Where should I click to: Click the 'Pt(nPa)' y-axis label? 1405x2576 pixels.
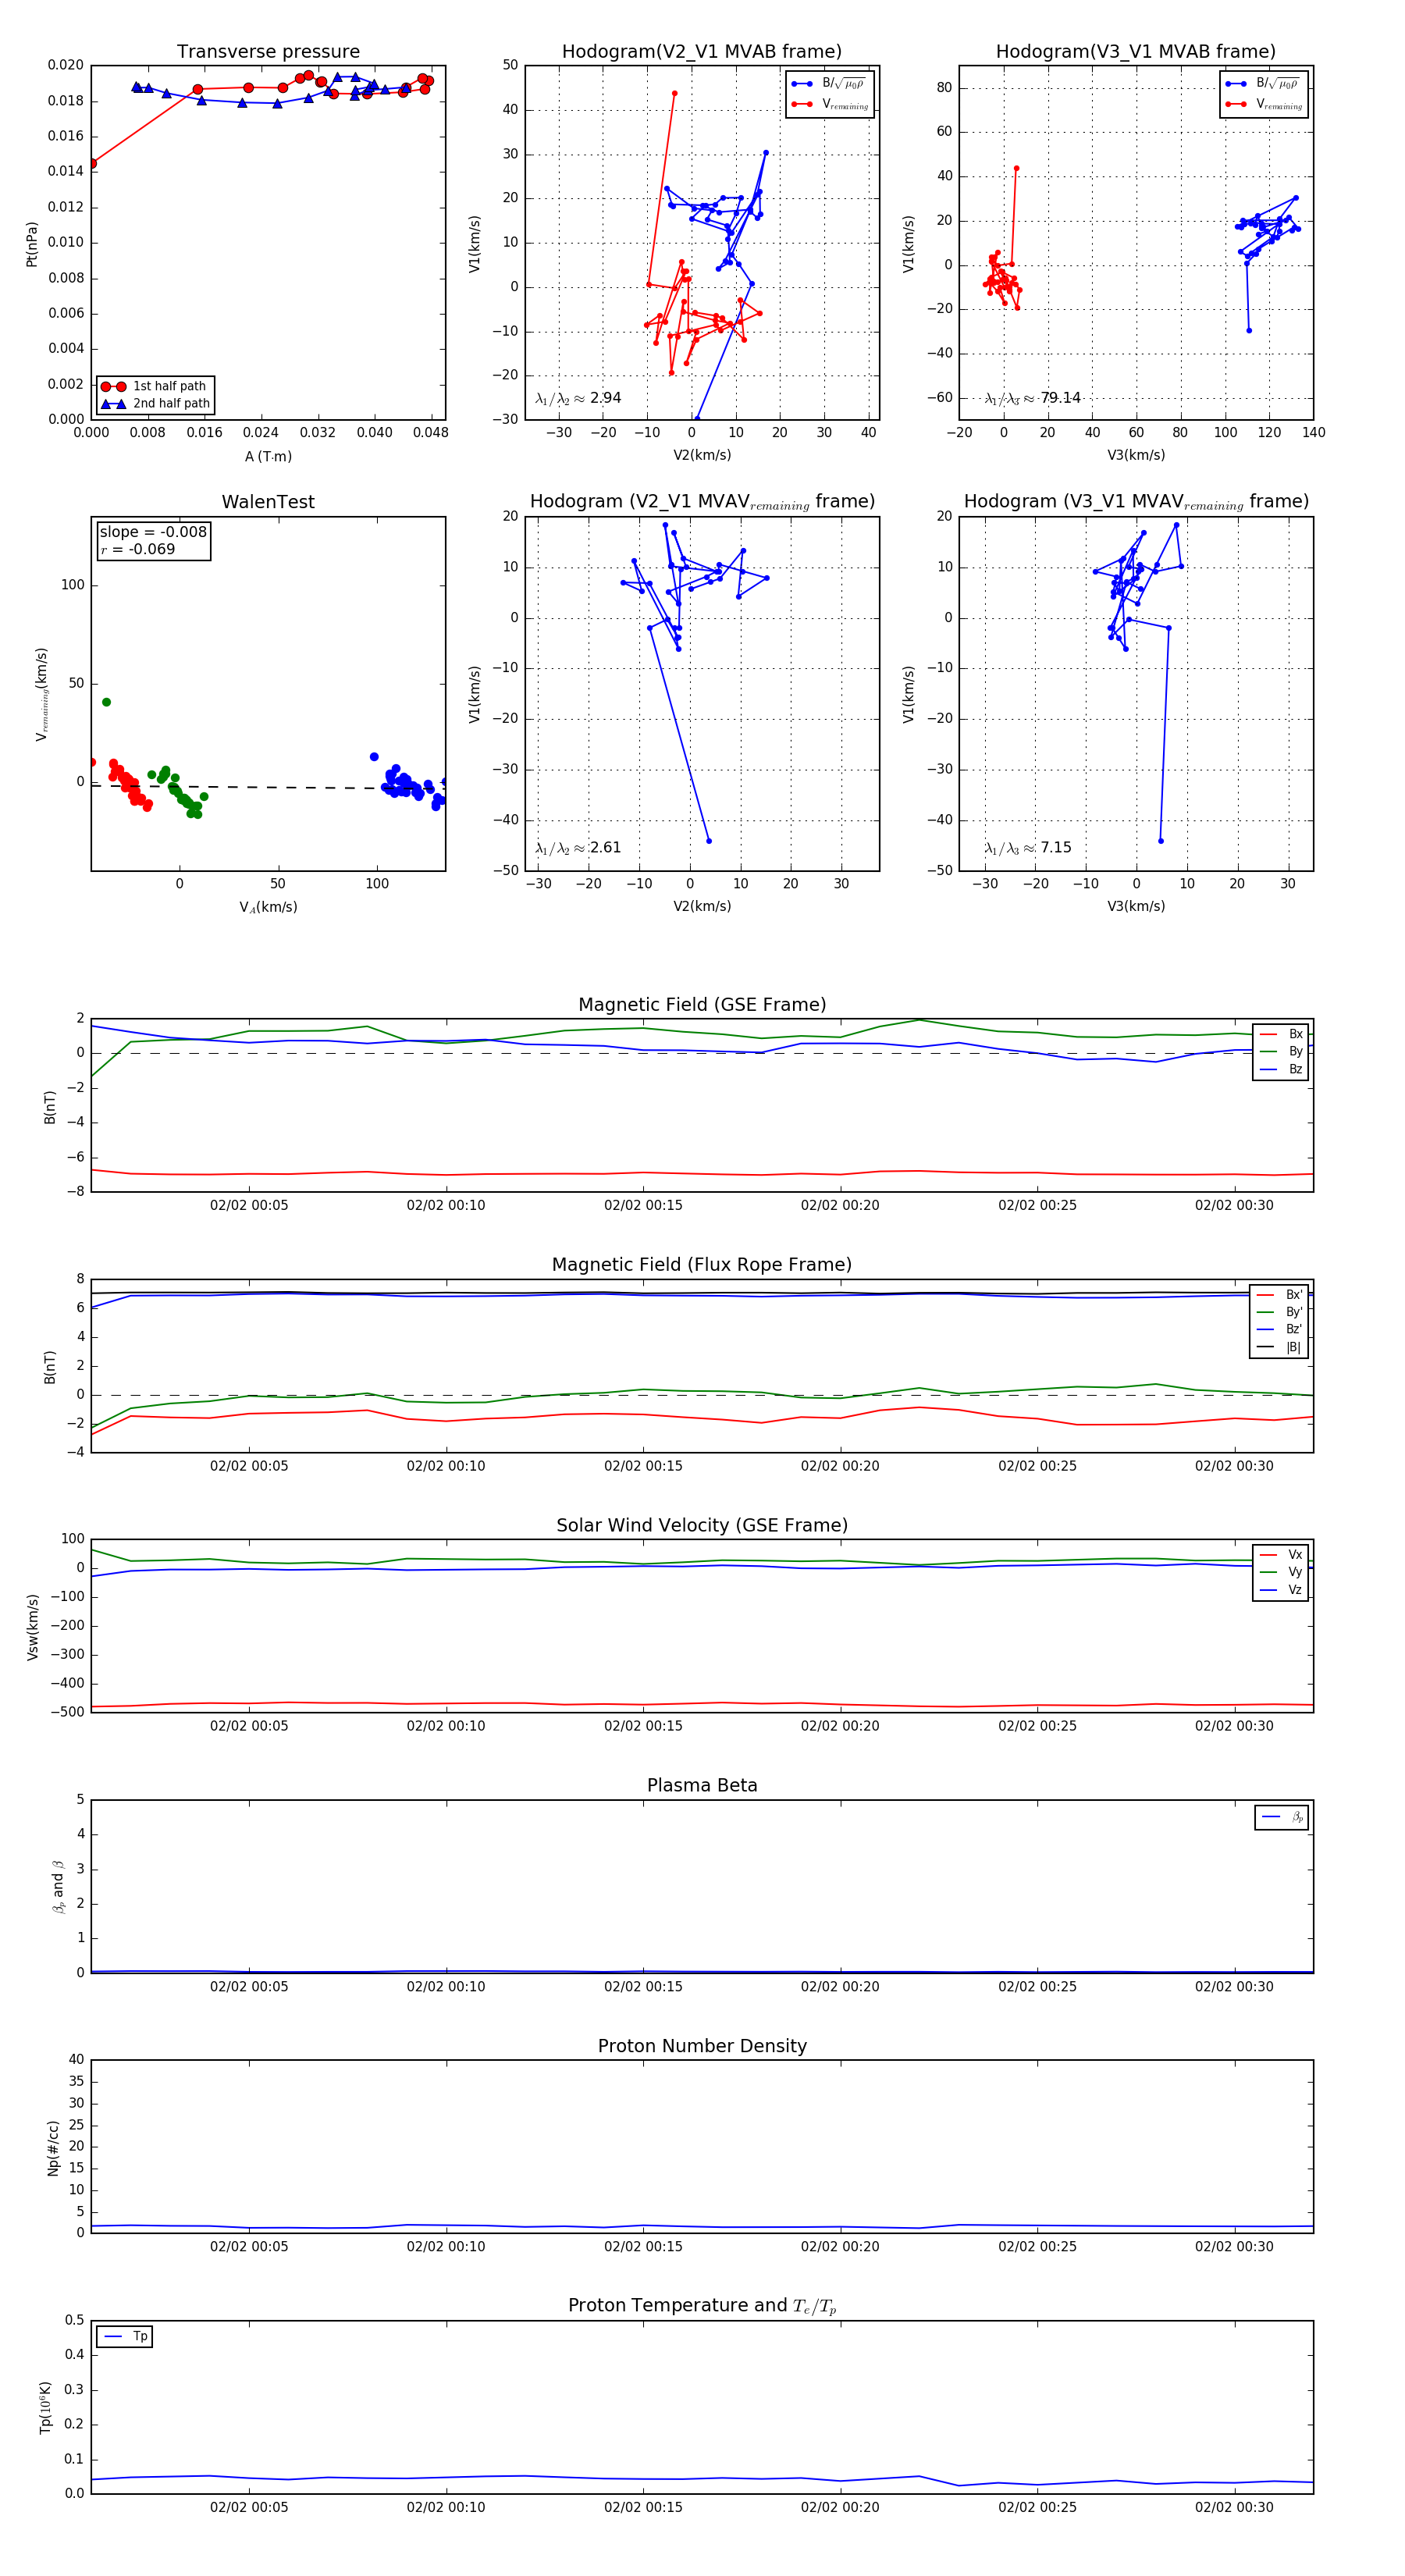point(32,243)
